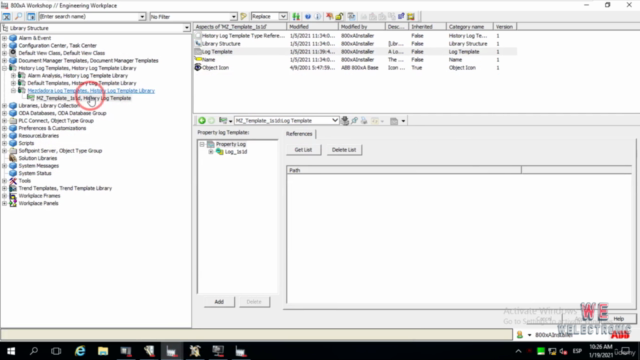Open the Library Structure selector dropdown
The image size is (640, 360).
187,28
